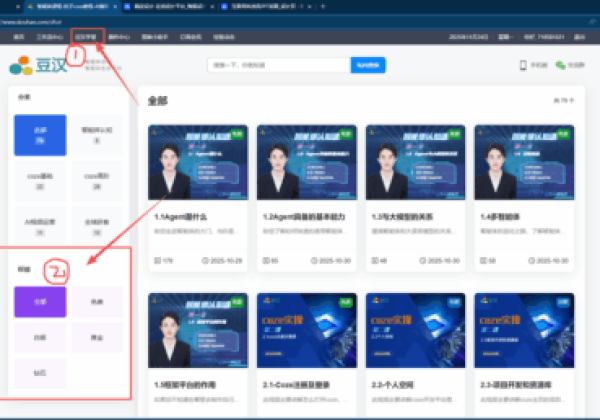Click the green WeChat icon in the header
This screenshot has height=420, width=600.
[x=561, y=65]
